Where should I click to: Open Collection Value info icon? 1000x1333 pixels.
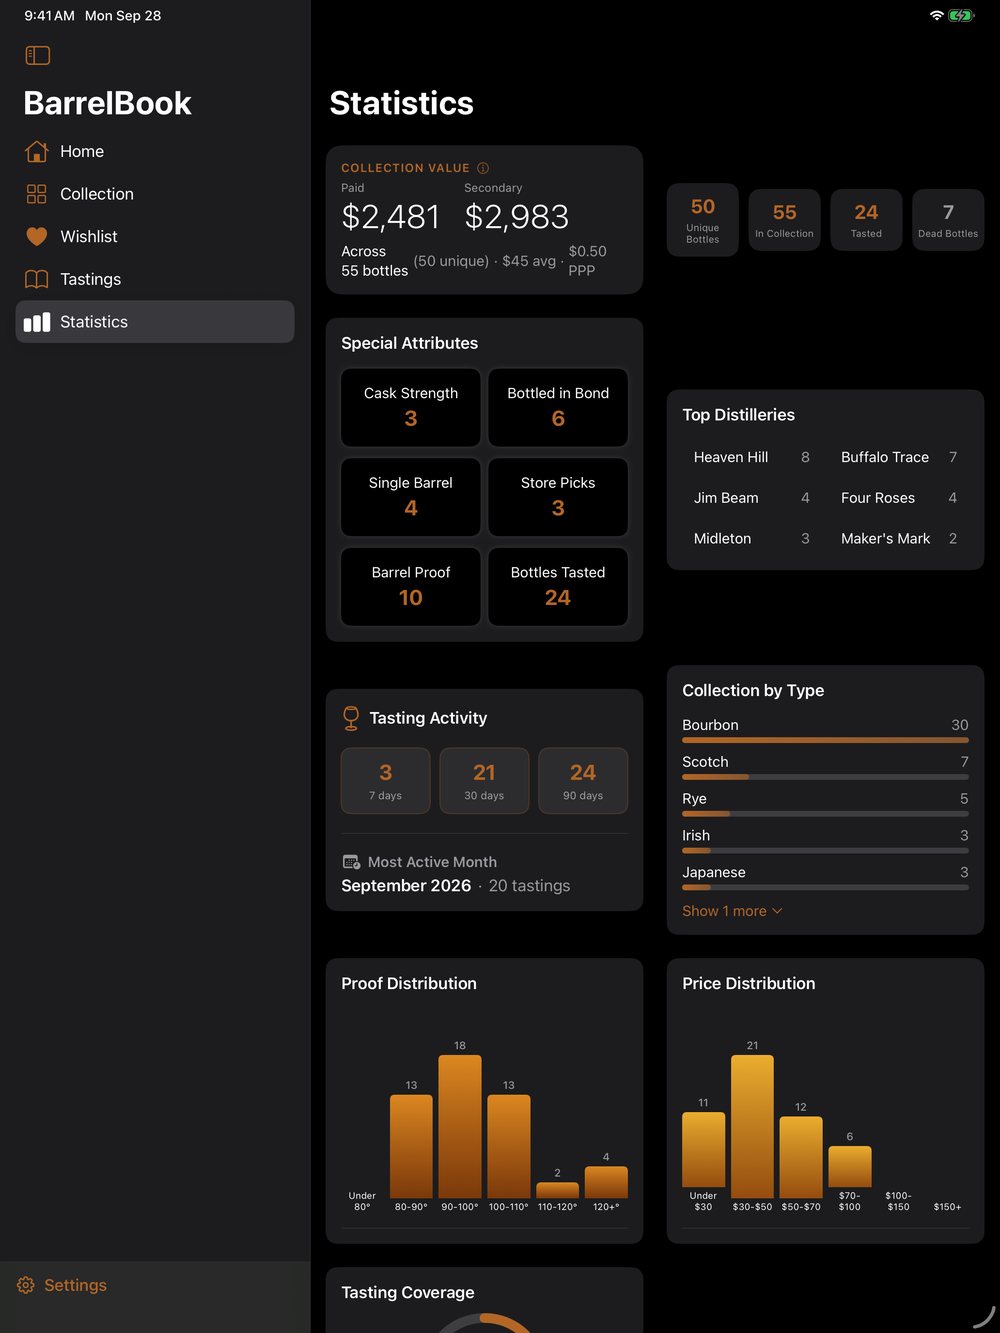483,168
